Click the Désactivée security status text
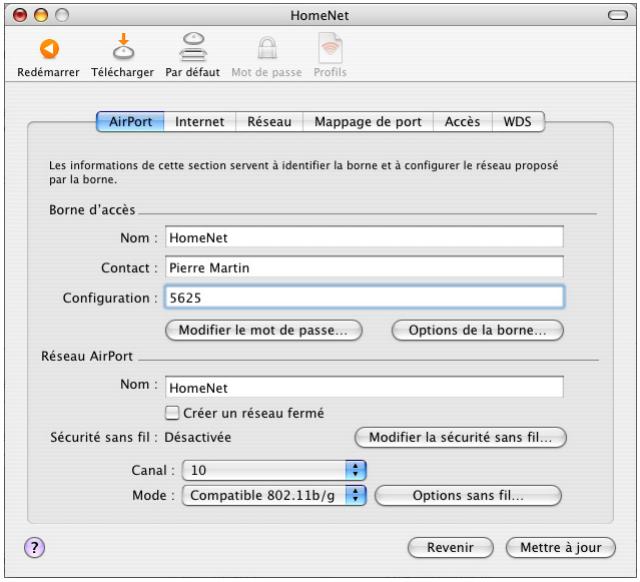The image size is (640, 582). tap(198, 438)
